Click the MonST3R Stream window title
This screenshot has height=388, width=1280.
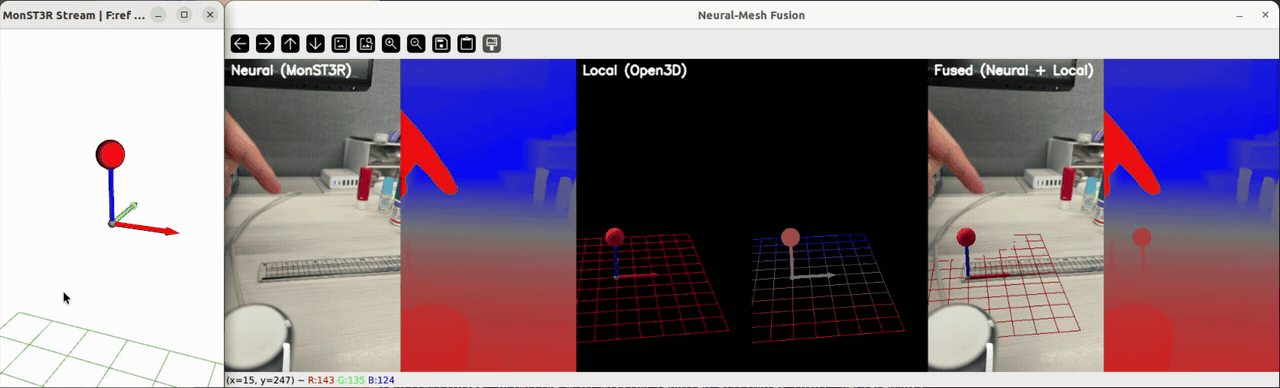point(74,15)
